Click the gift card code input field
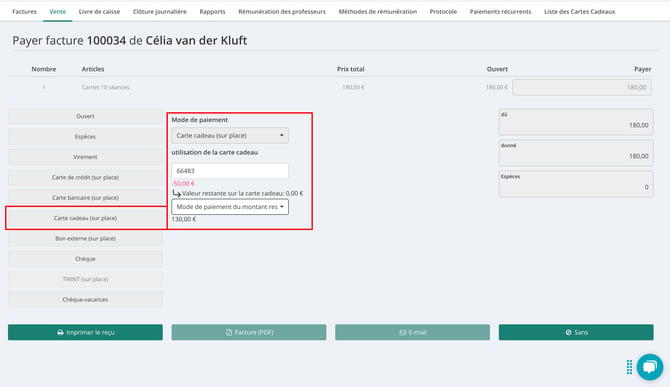Viewport: 670px width, 387px height. pyautogui.click(x=230, y=171)
